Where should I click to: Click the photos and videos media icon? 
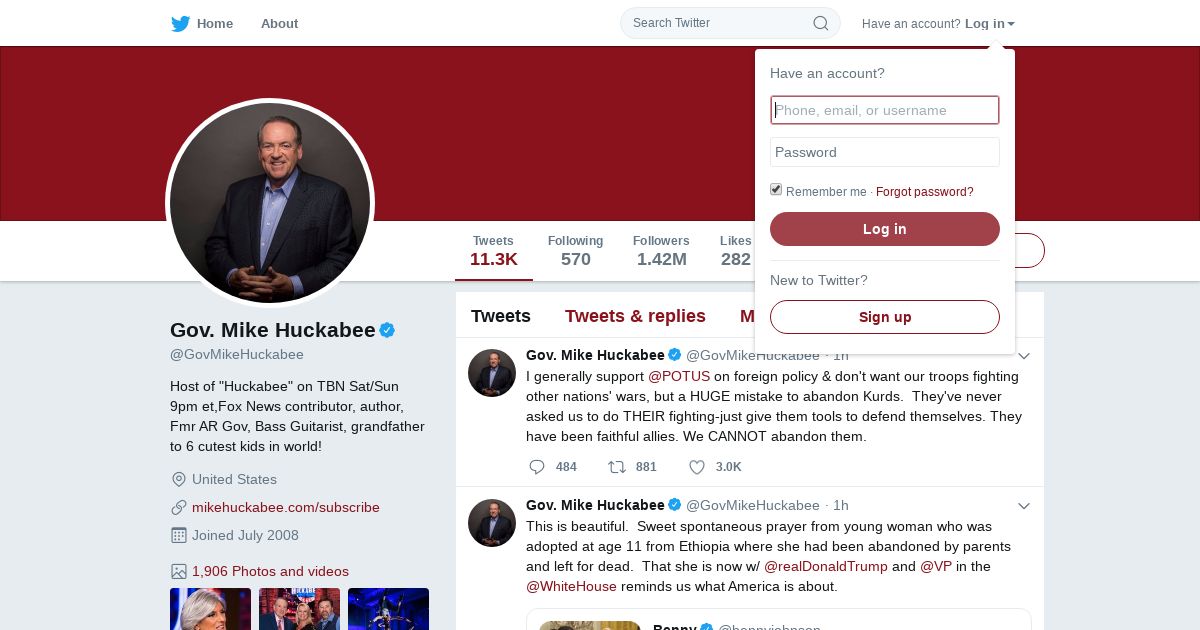[x=179, y=571]
